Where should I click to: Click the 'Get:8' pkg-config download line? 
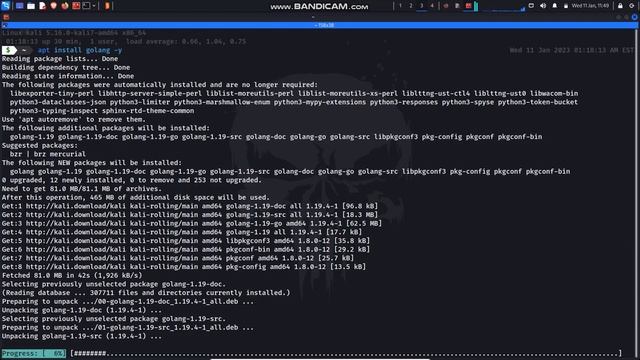184,267
